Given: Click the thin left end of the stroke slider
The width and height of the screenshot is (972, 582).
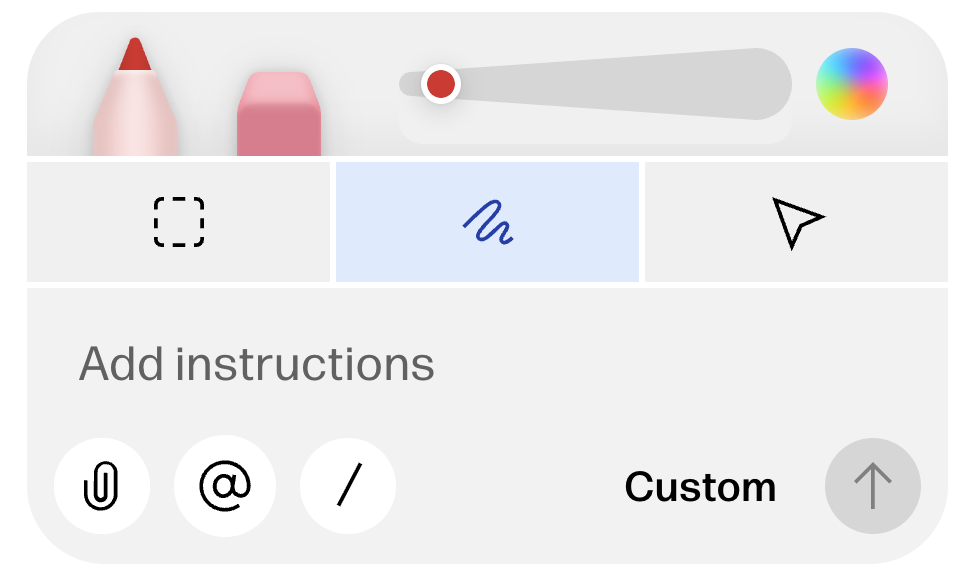Looking at the screenshot, I should click(408, 84).
